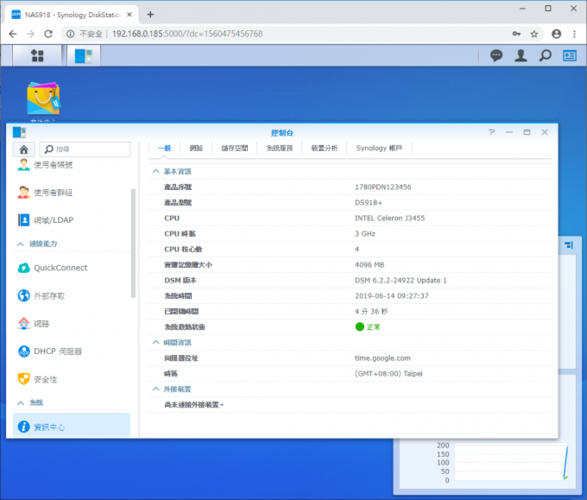Maximize the Control Panel window

[527, 132]
